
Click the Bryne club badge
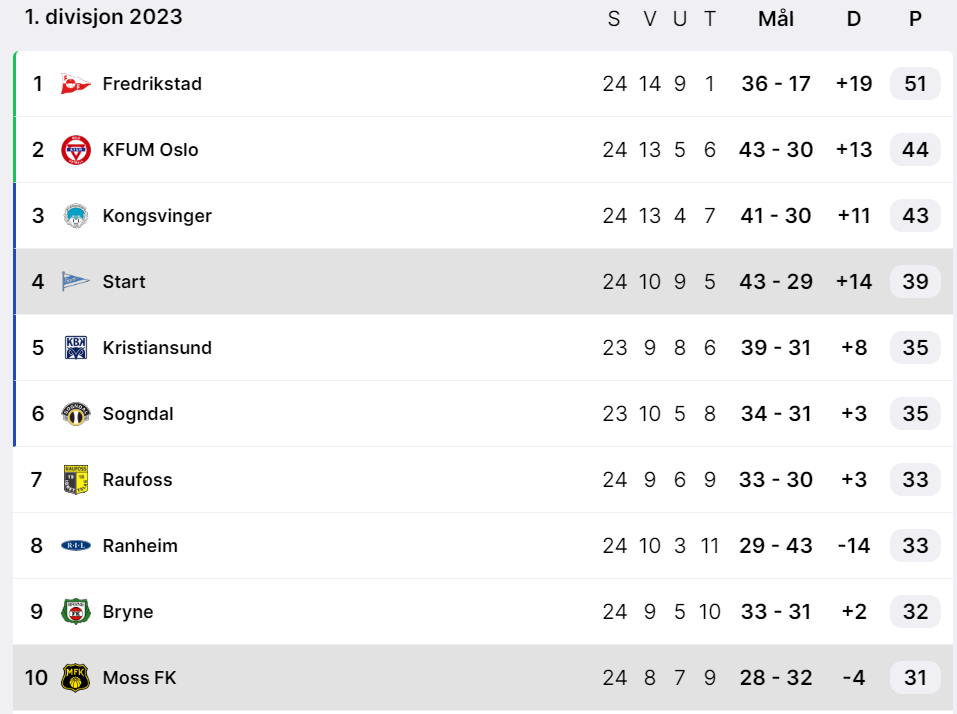click(x=76, y=612)
